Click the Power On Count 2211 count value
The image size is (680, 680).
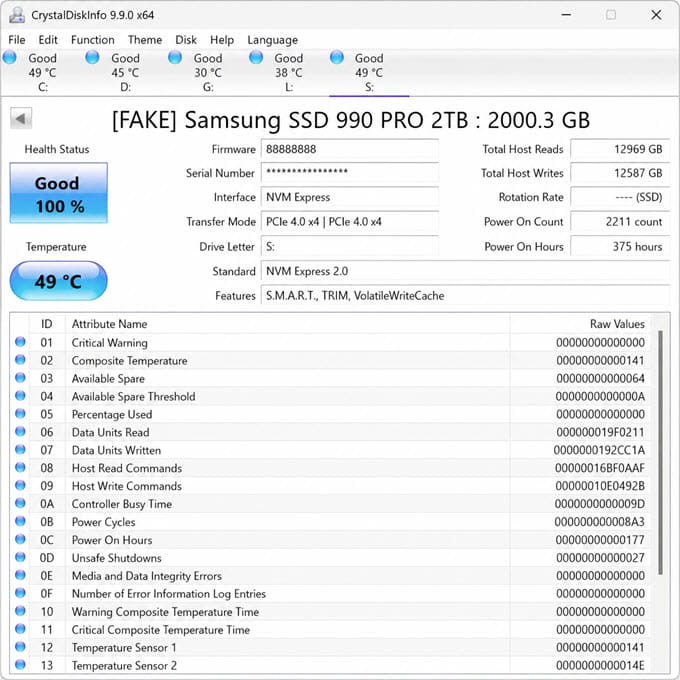tap(620, 222)
